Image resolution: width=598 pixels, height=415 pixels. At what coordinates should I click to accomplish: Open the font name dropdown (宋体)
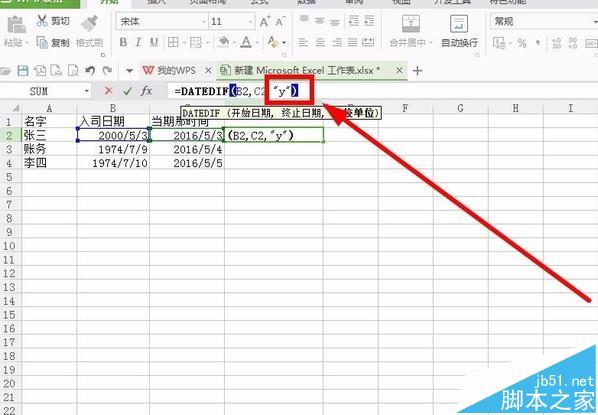[204, 22]
